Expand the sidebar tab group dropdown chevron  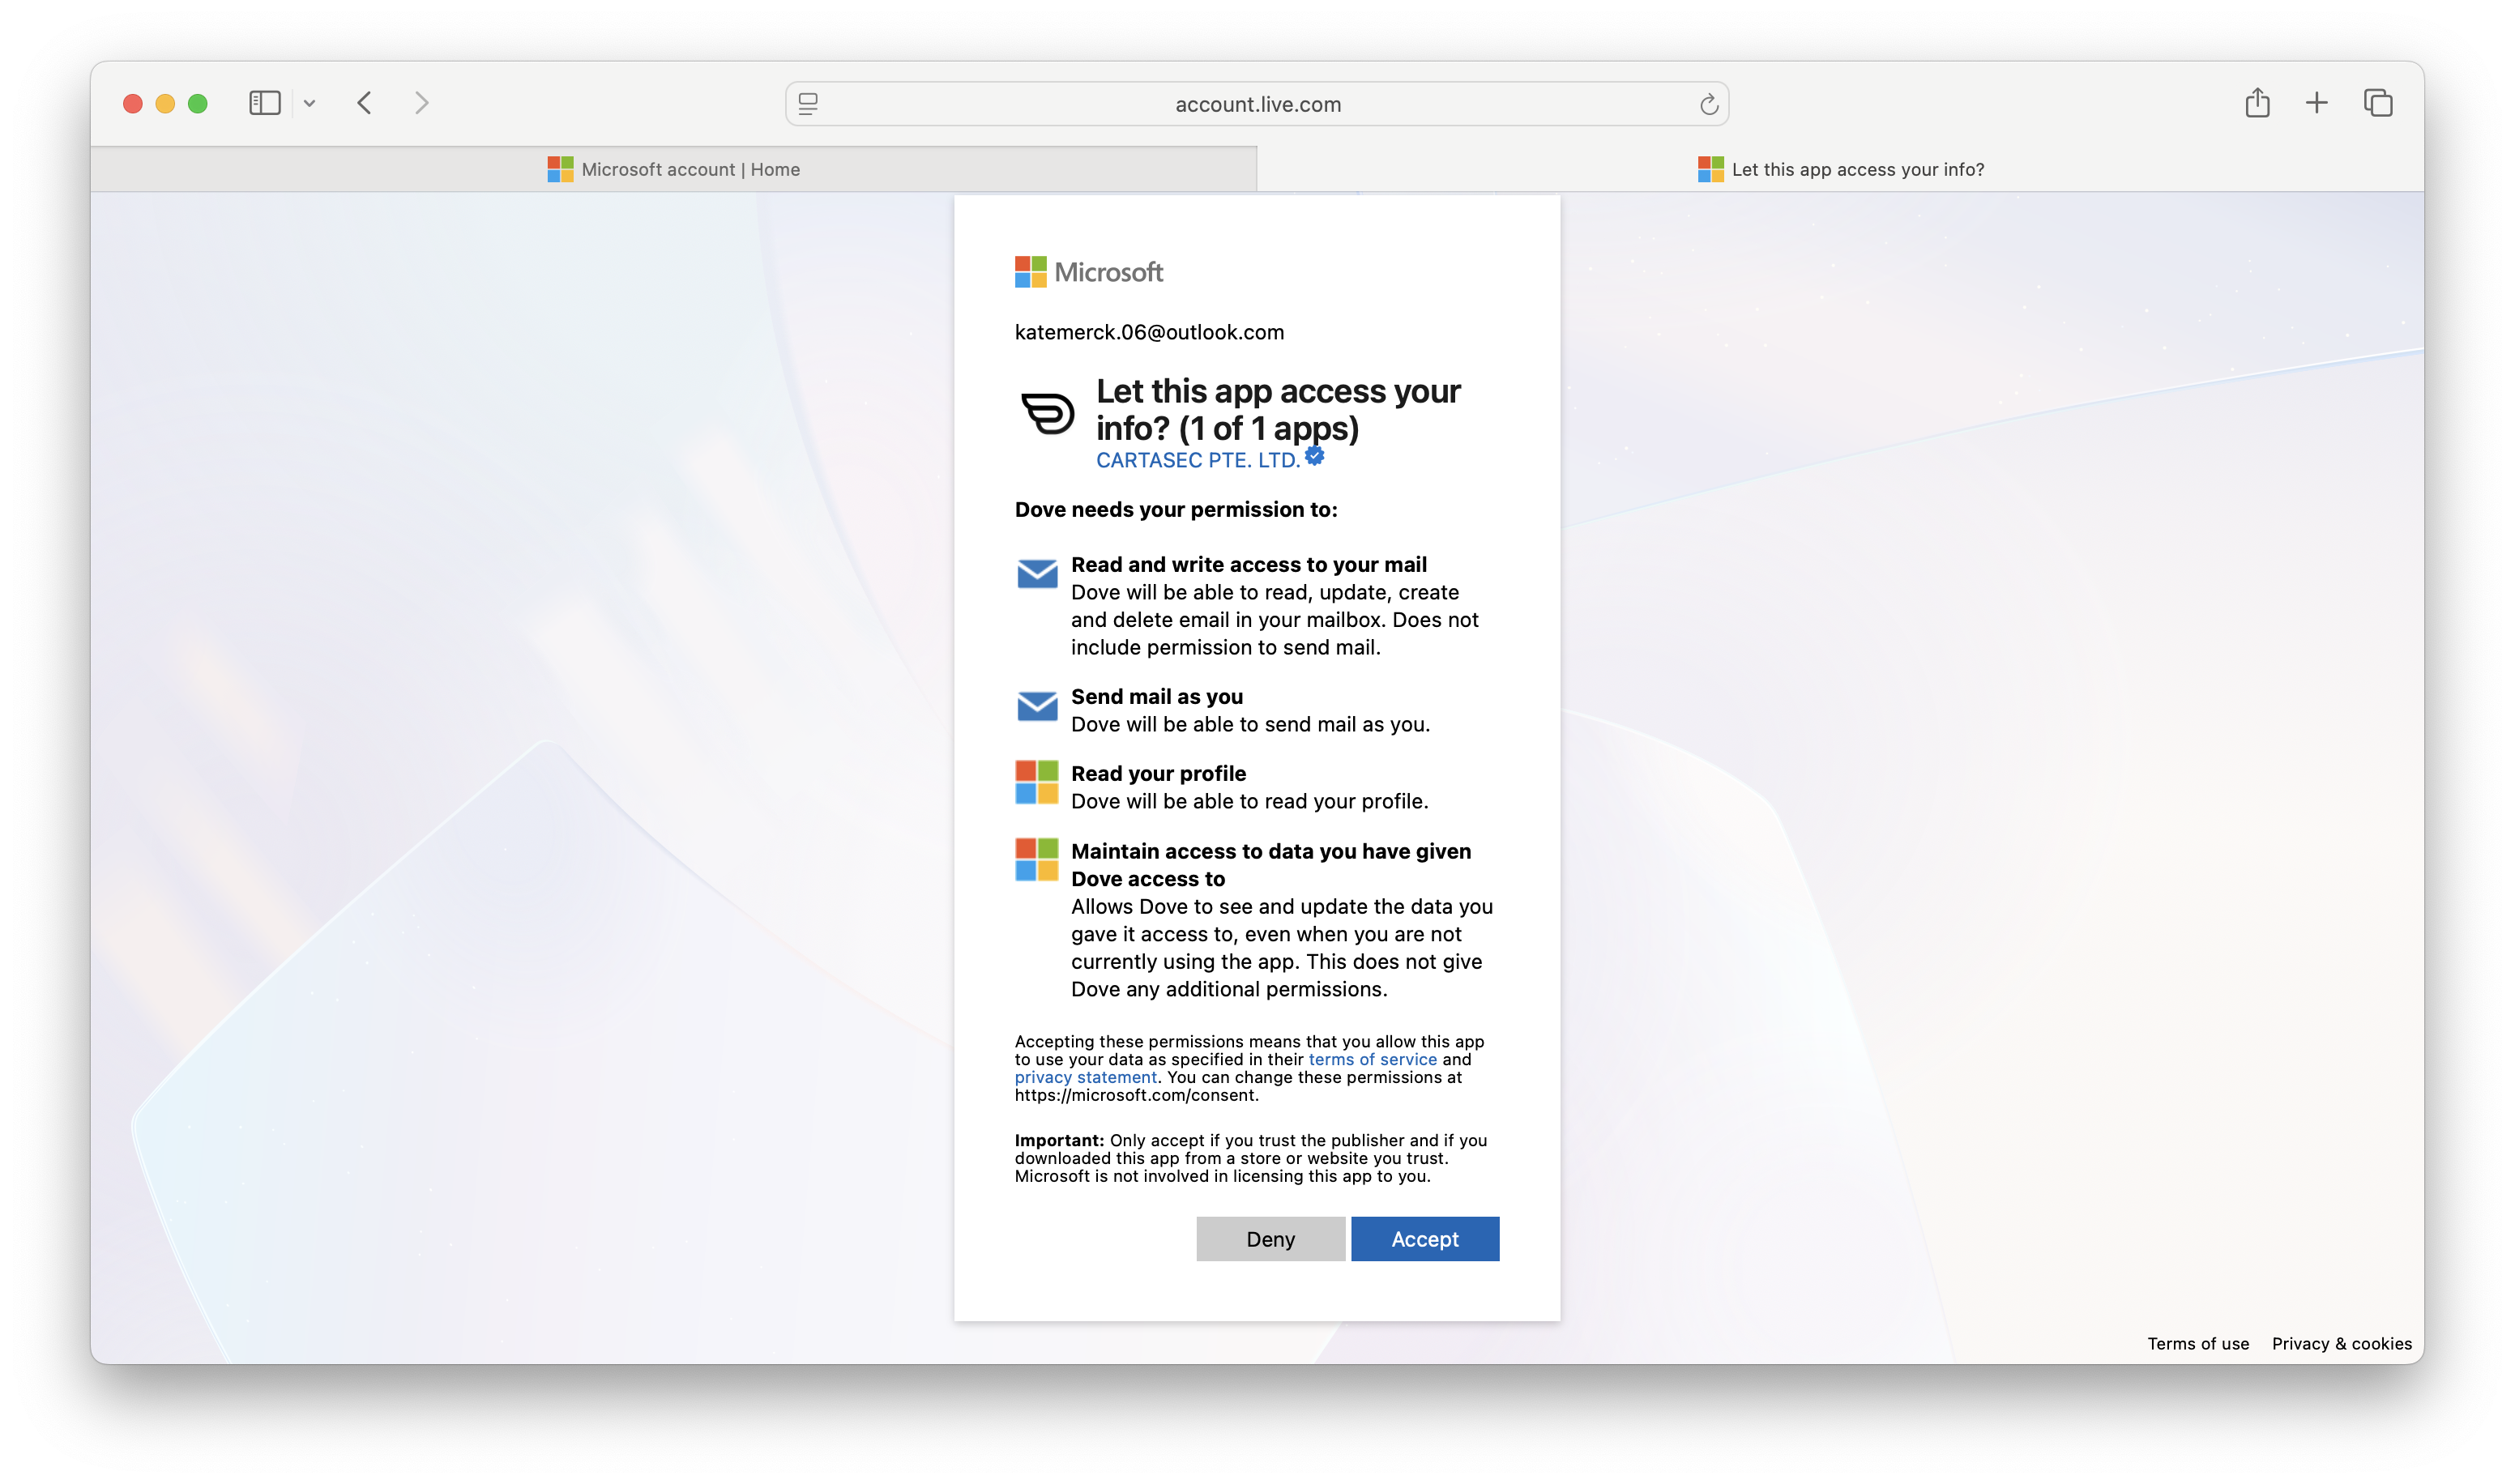pyautogui.click(x=310, y=104)
